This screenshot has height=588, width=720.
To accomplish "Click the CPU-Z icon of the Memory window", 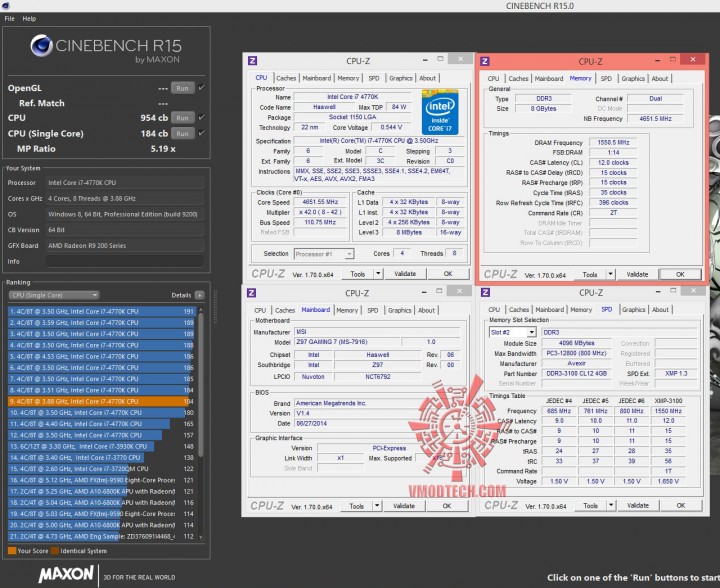I will pyautogui.click(x=485, y=61).
